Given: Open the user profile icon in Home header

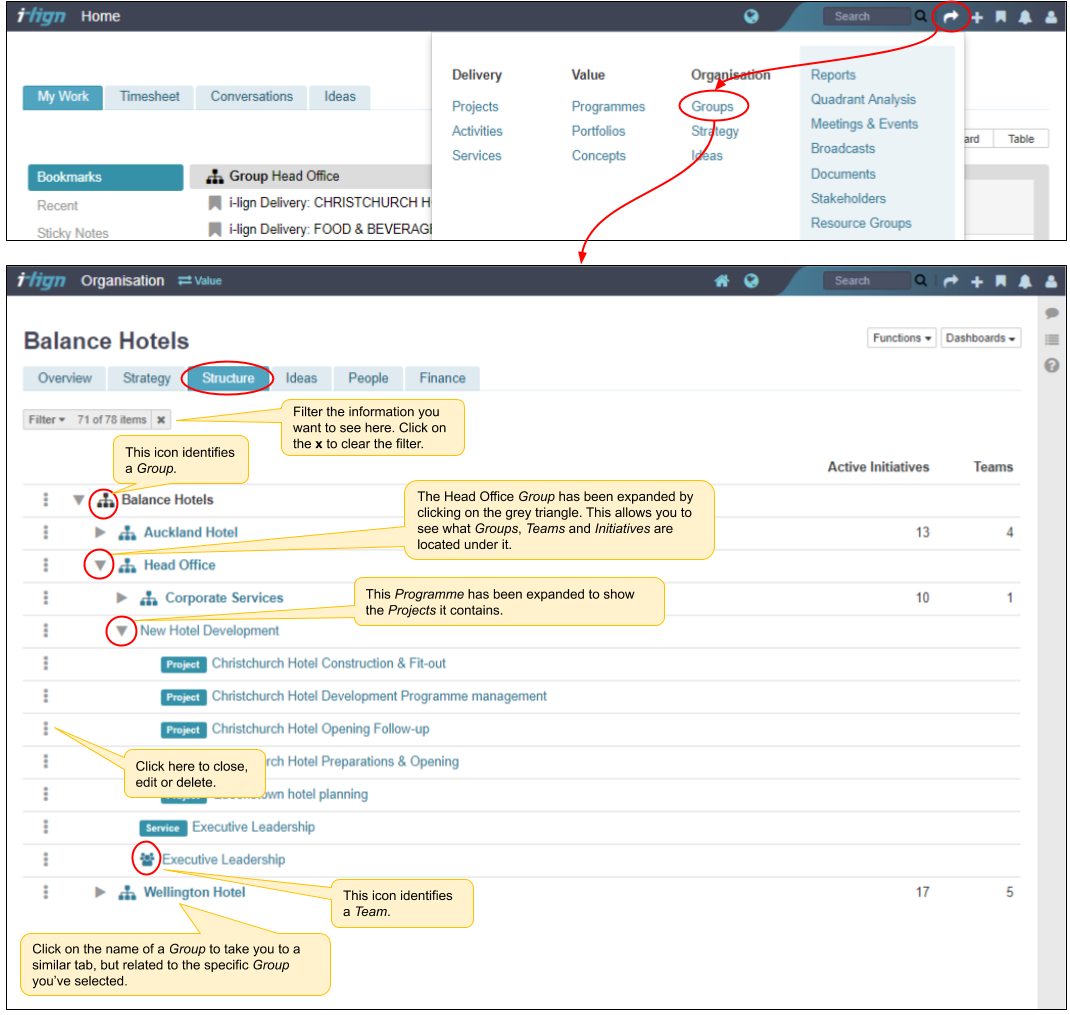Looking at the screenshot, I should point(1051,17).
